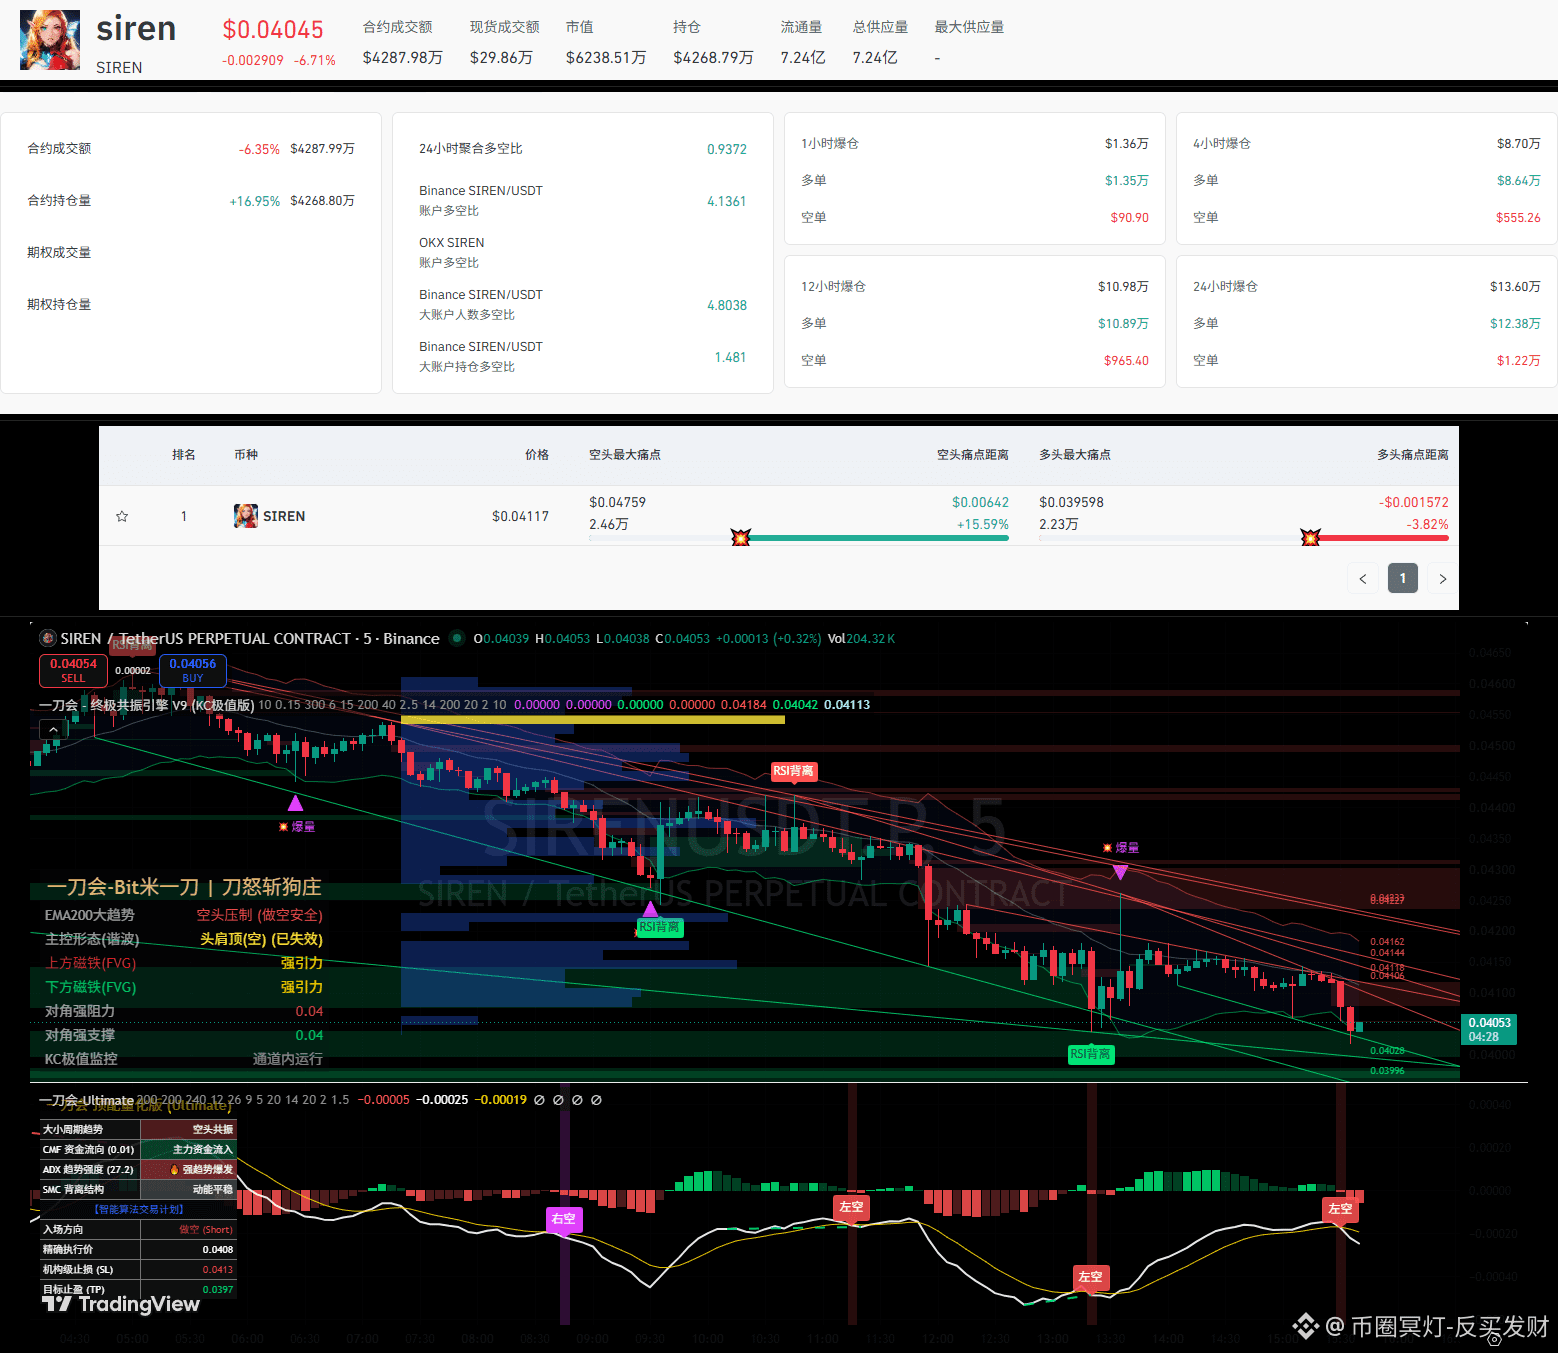Click the red RSI背离 signal tag
Screen dimensions: 1558x1353
[x=794, y=771]
